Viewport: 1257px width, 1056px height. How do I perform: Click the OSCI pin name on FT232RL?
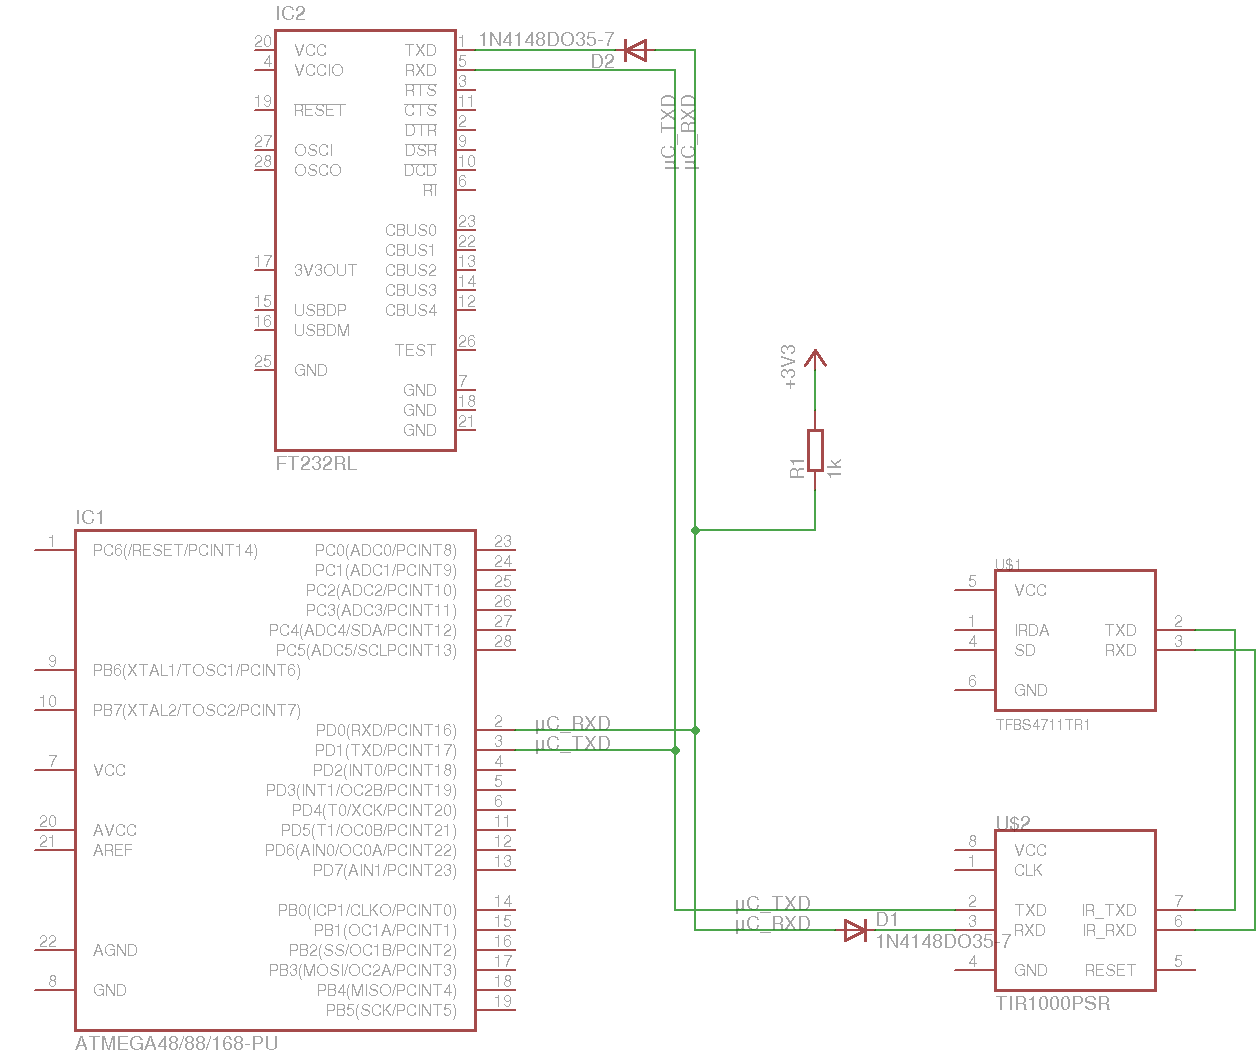pyautogui.click(x=313, y=150)
